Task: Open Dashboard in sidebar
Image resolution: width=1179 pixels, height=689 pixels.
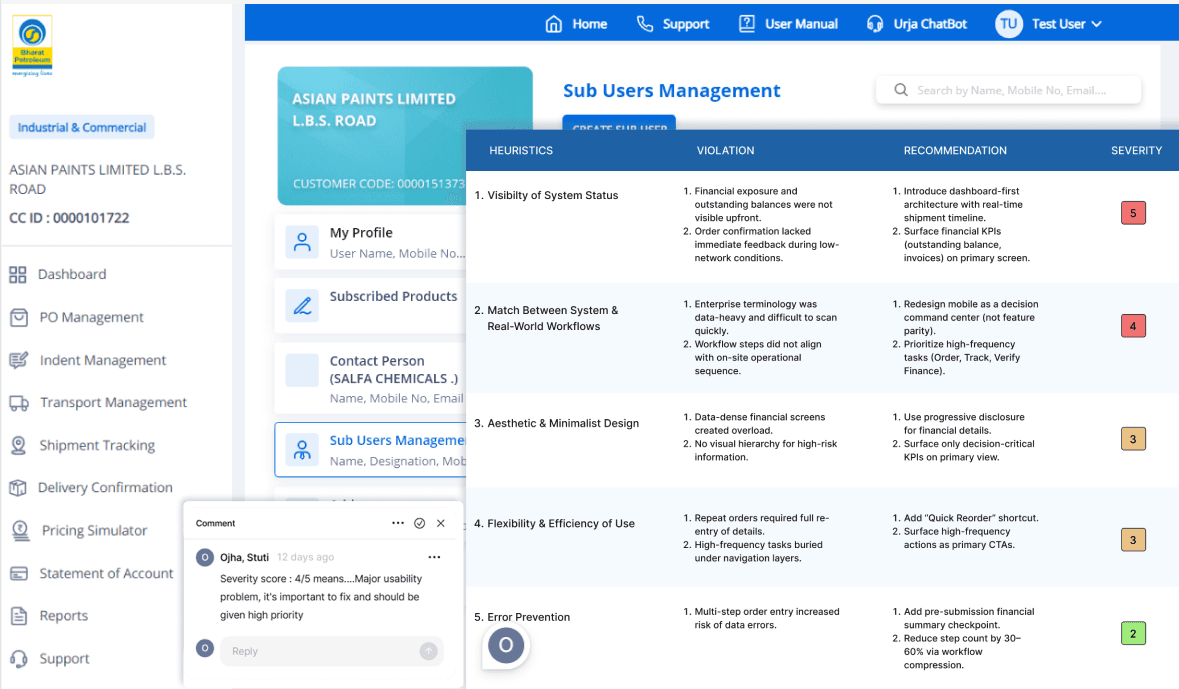Action: coord(72,275)
